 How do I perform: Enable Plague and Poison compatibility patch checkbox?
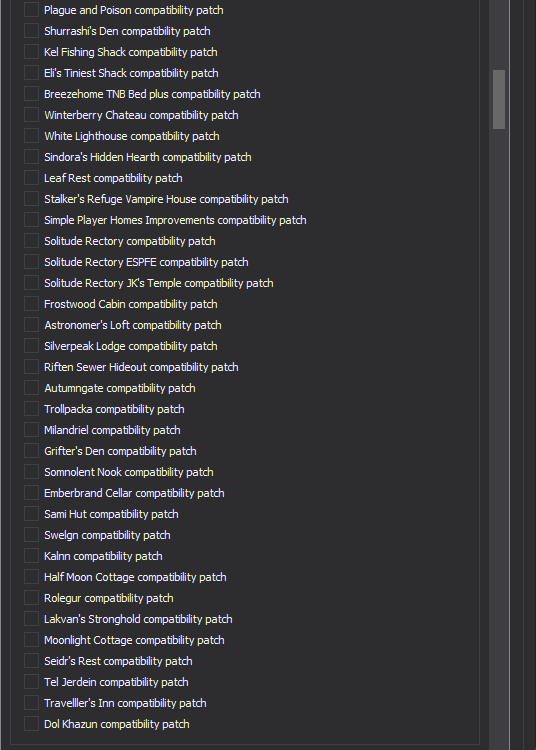pos(32,10)
